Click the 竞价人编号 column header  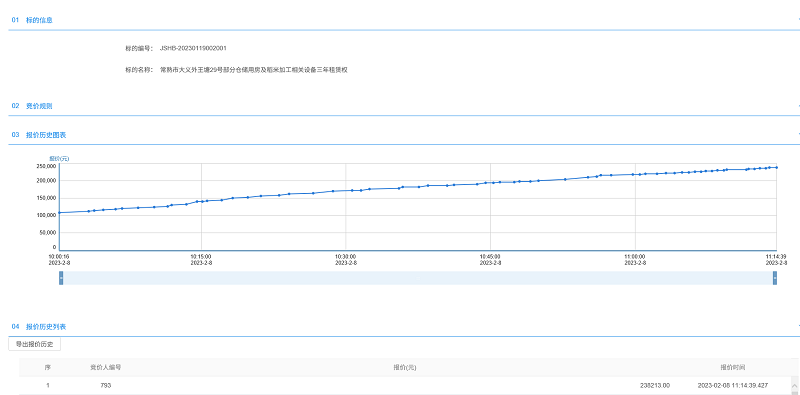(106, 367)
